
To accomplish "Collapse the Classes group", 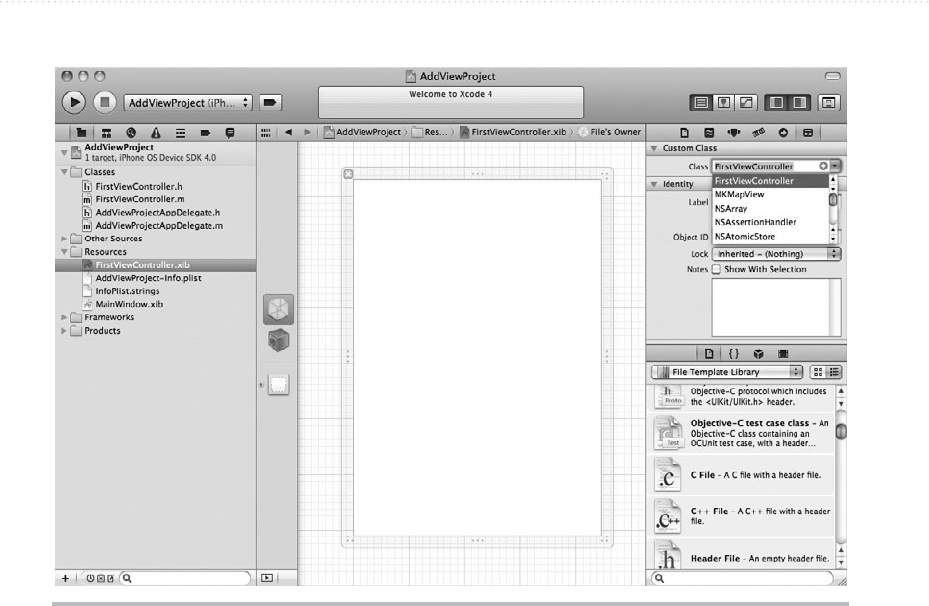I will (x=63, y=172).
